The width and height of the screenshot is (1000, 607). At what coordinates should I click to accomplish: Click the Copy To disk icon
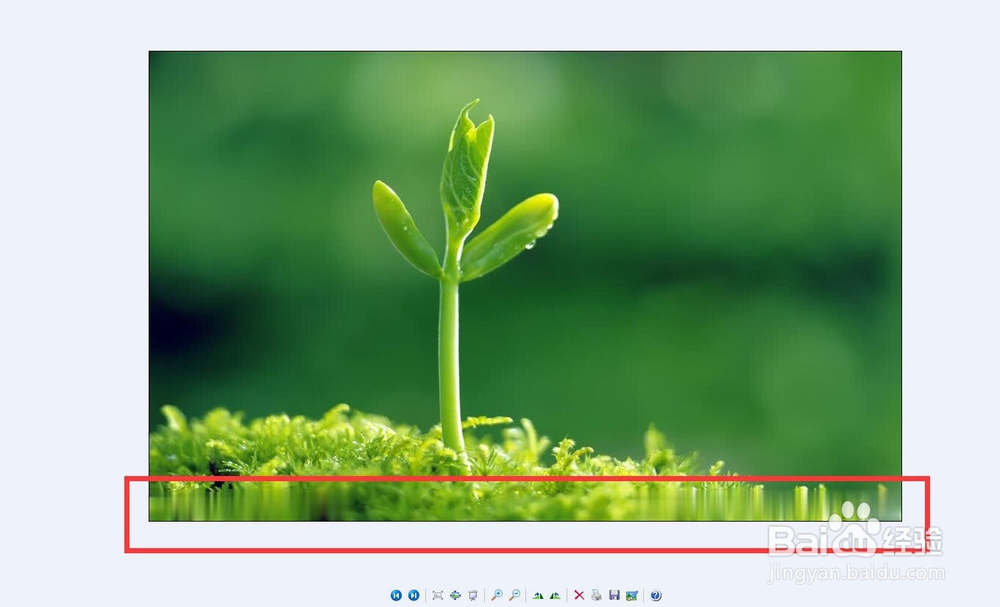tap(615, 594)
